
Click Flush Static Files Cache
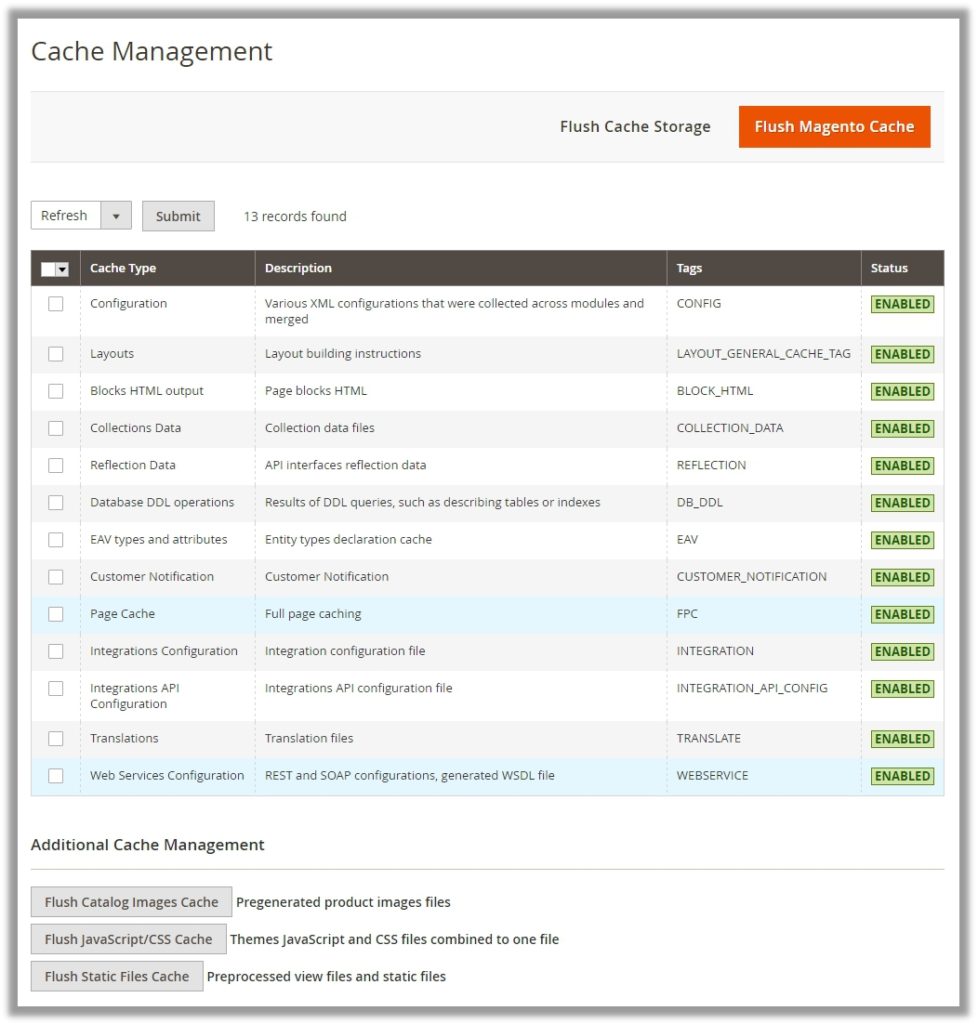click(116, 976)
